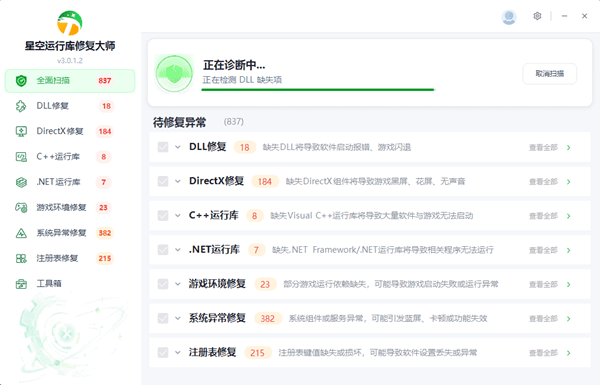Click the C++运行库 sidebar icon

click(21, 157)
